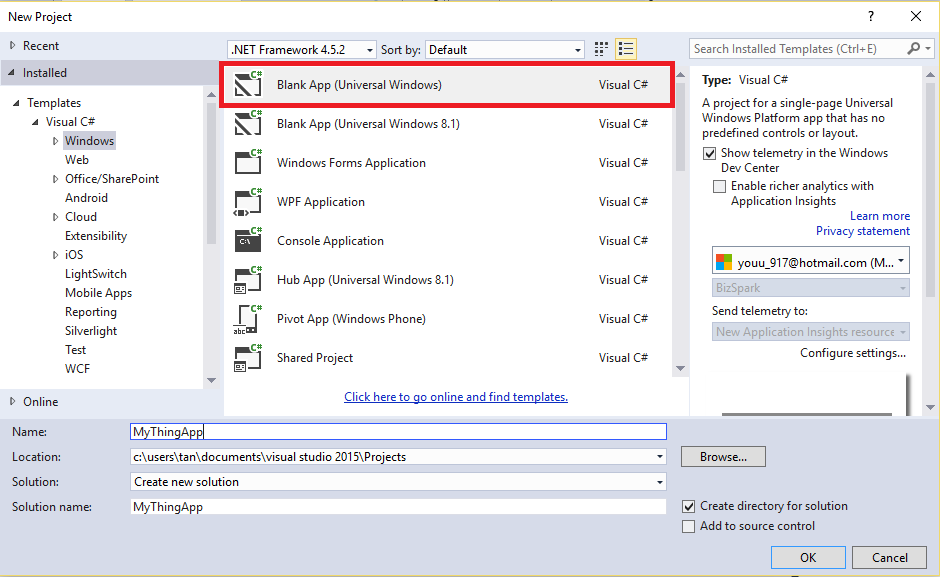Check Add to source control
This screenshot has height=577, width=940.
click(x=688, y=526)
